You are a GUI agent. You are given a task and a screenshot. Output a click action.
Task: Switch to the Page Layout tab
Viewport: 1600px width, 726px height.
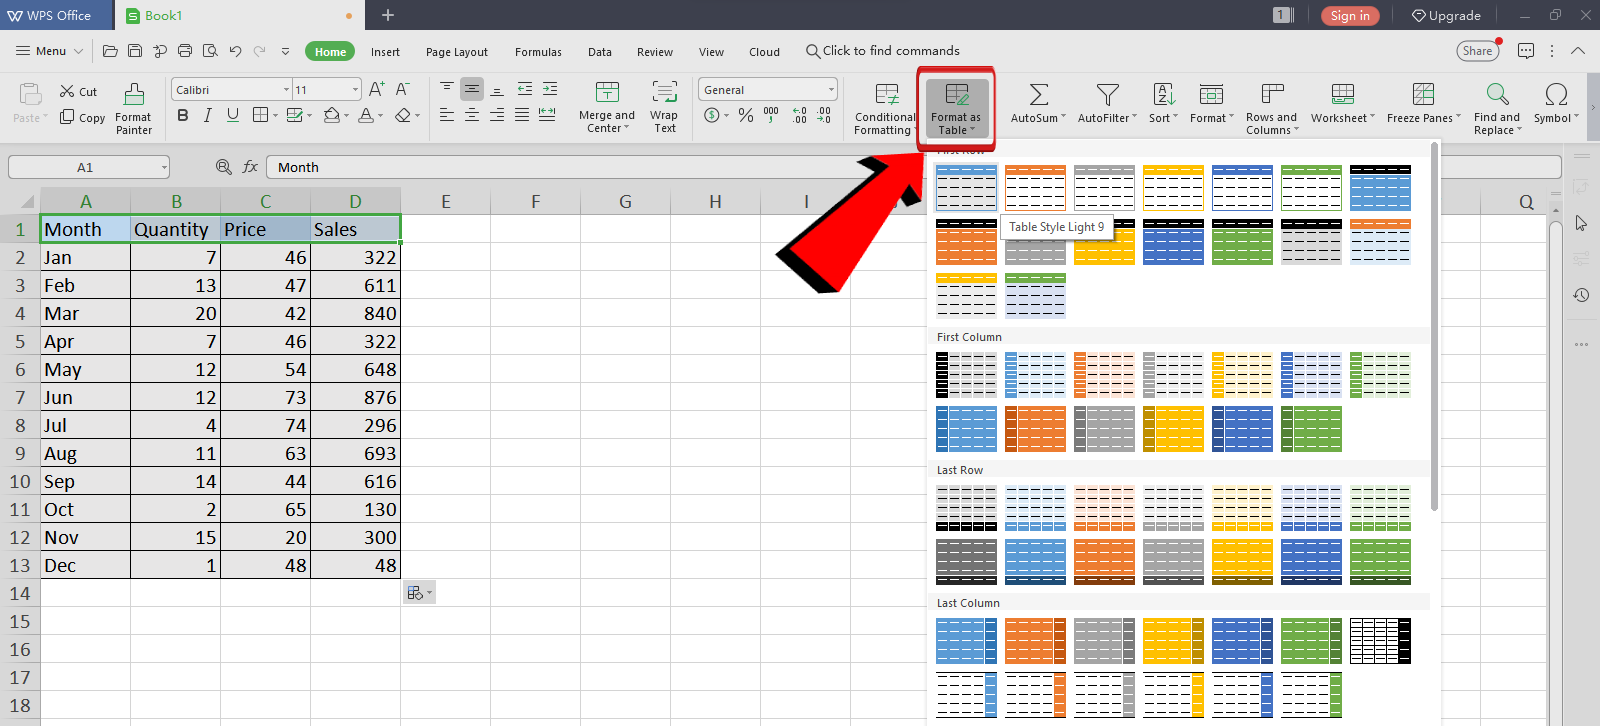point(457,52)
